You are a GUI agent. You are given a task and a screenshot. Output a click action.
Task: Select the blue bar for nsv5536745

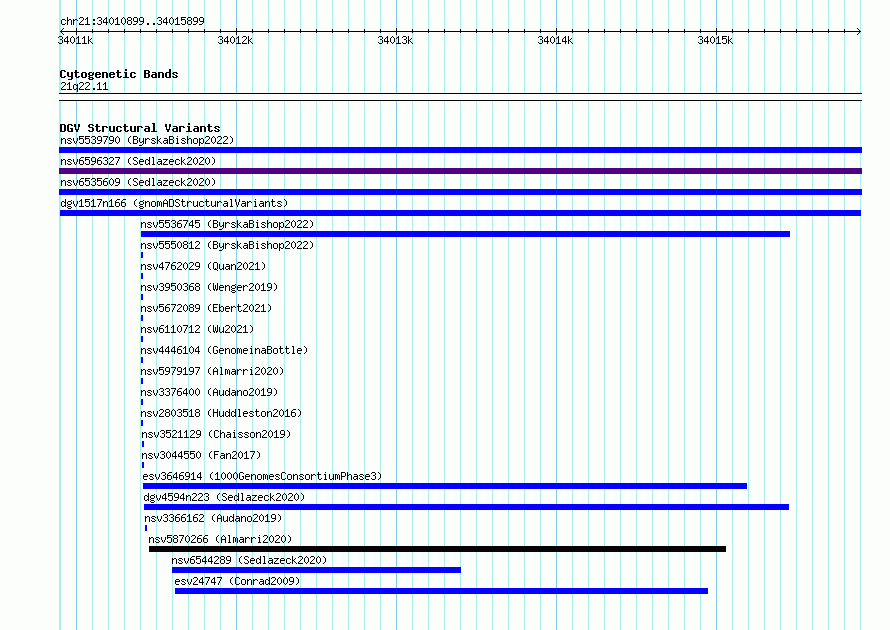[465, 234]
